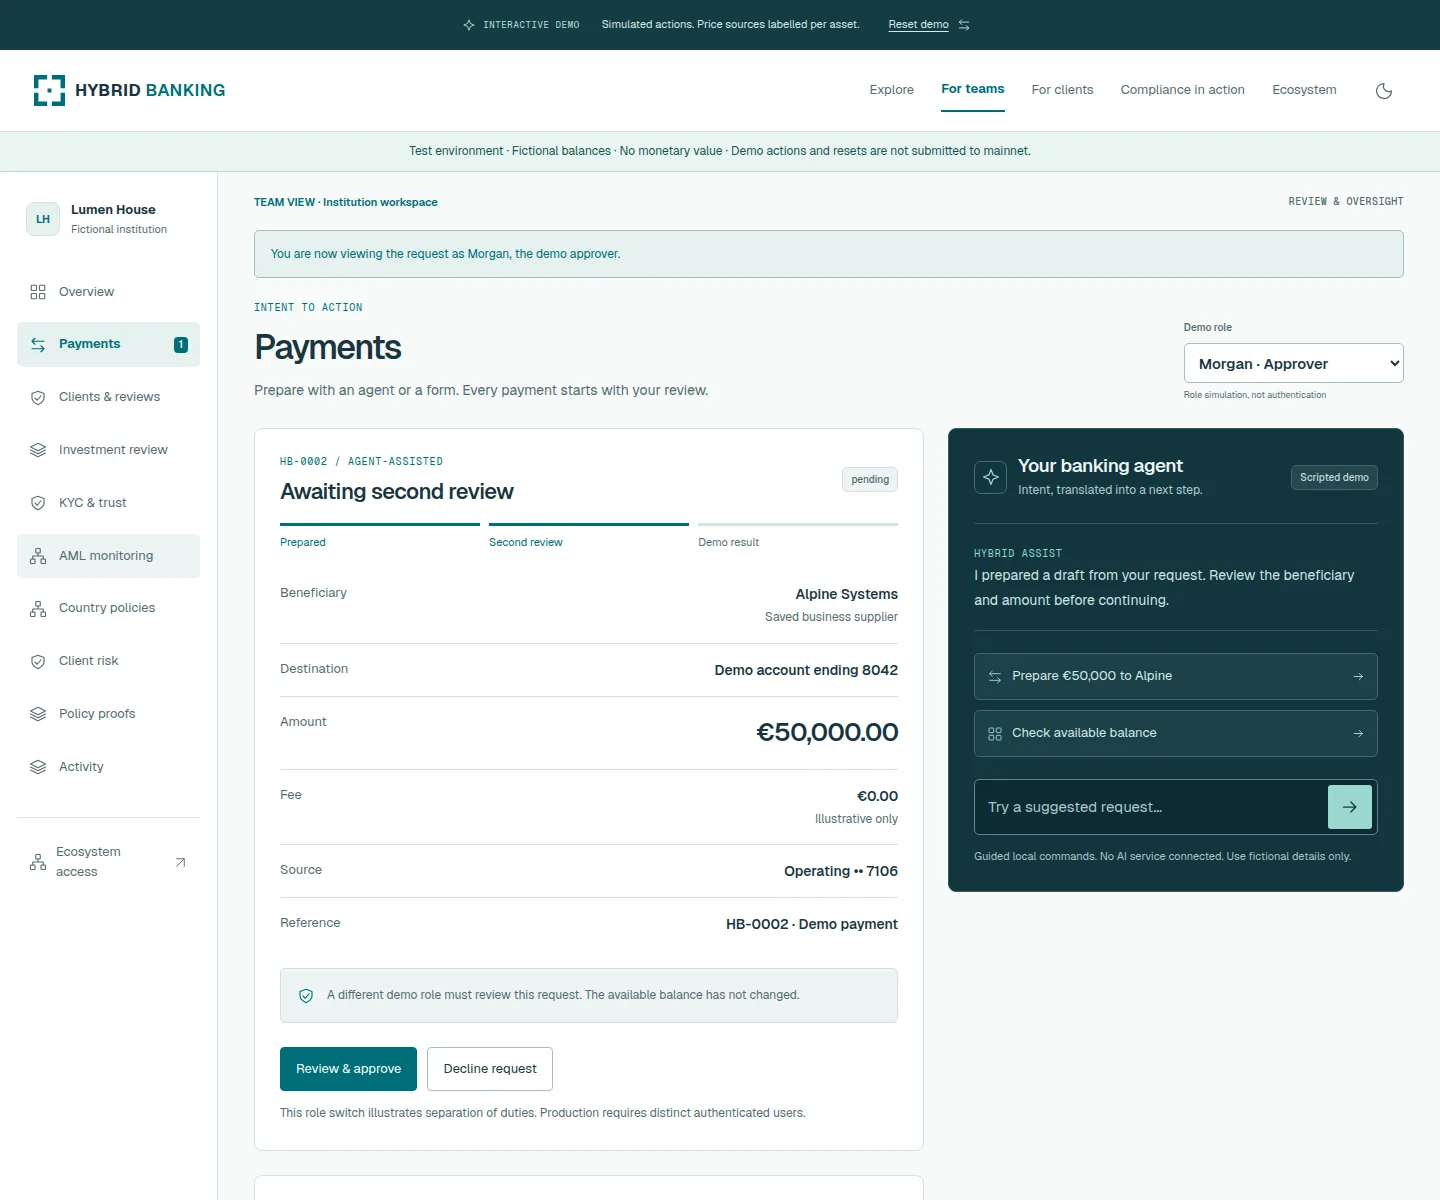
Task: Click the LH avatar for Lumen House
Action: [43, 219]
